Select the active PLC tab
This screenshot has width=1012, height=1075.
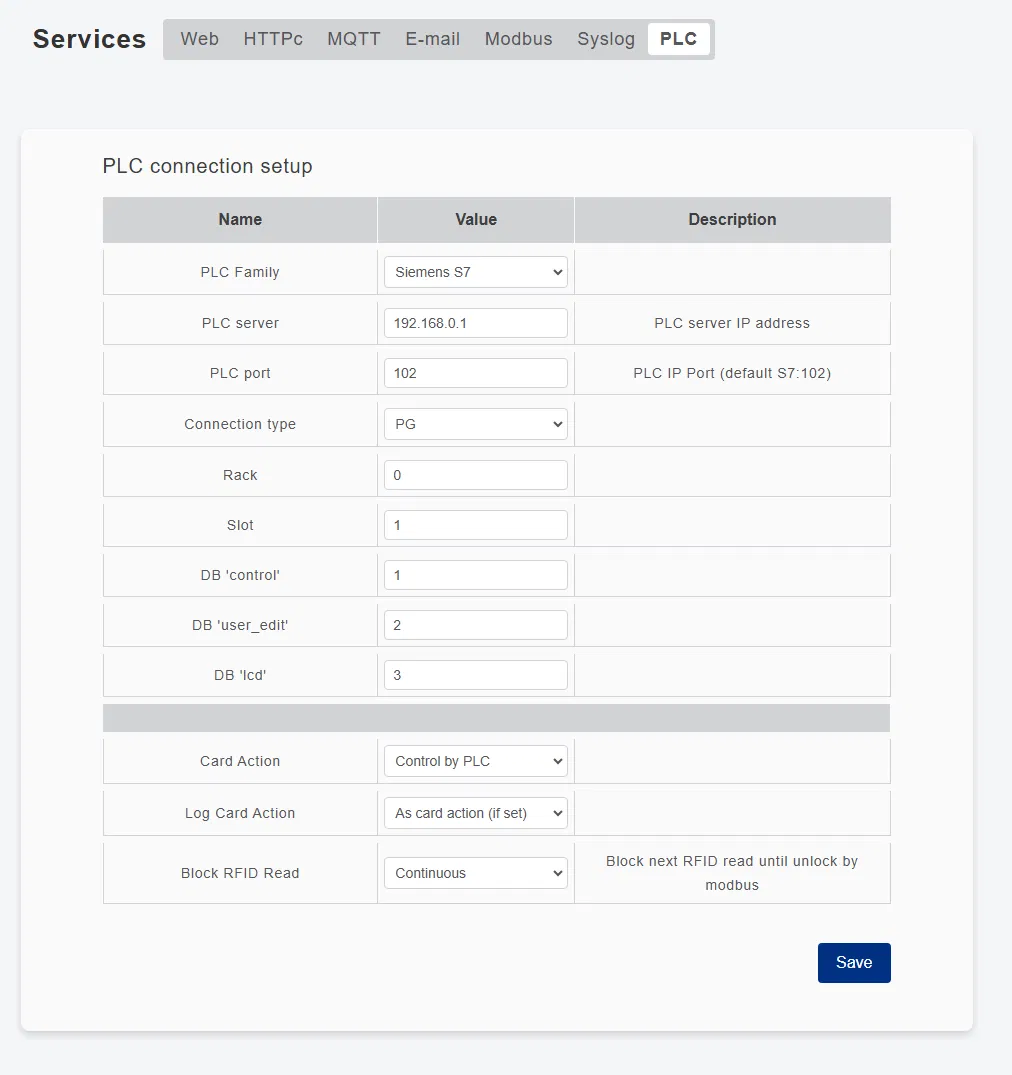point(678,39)
